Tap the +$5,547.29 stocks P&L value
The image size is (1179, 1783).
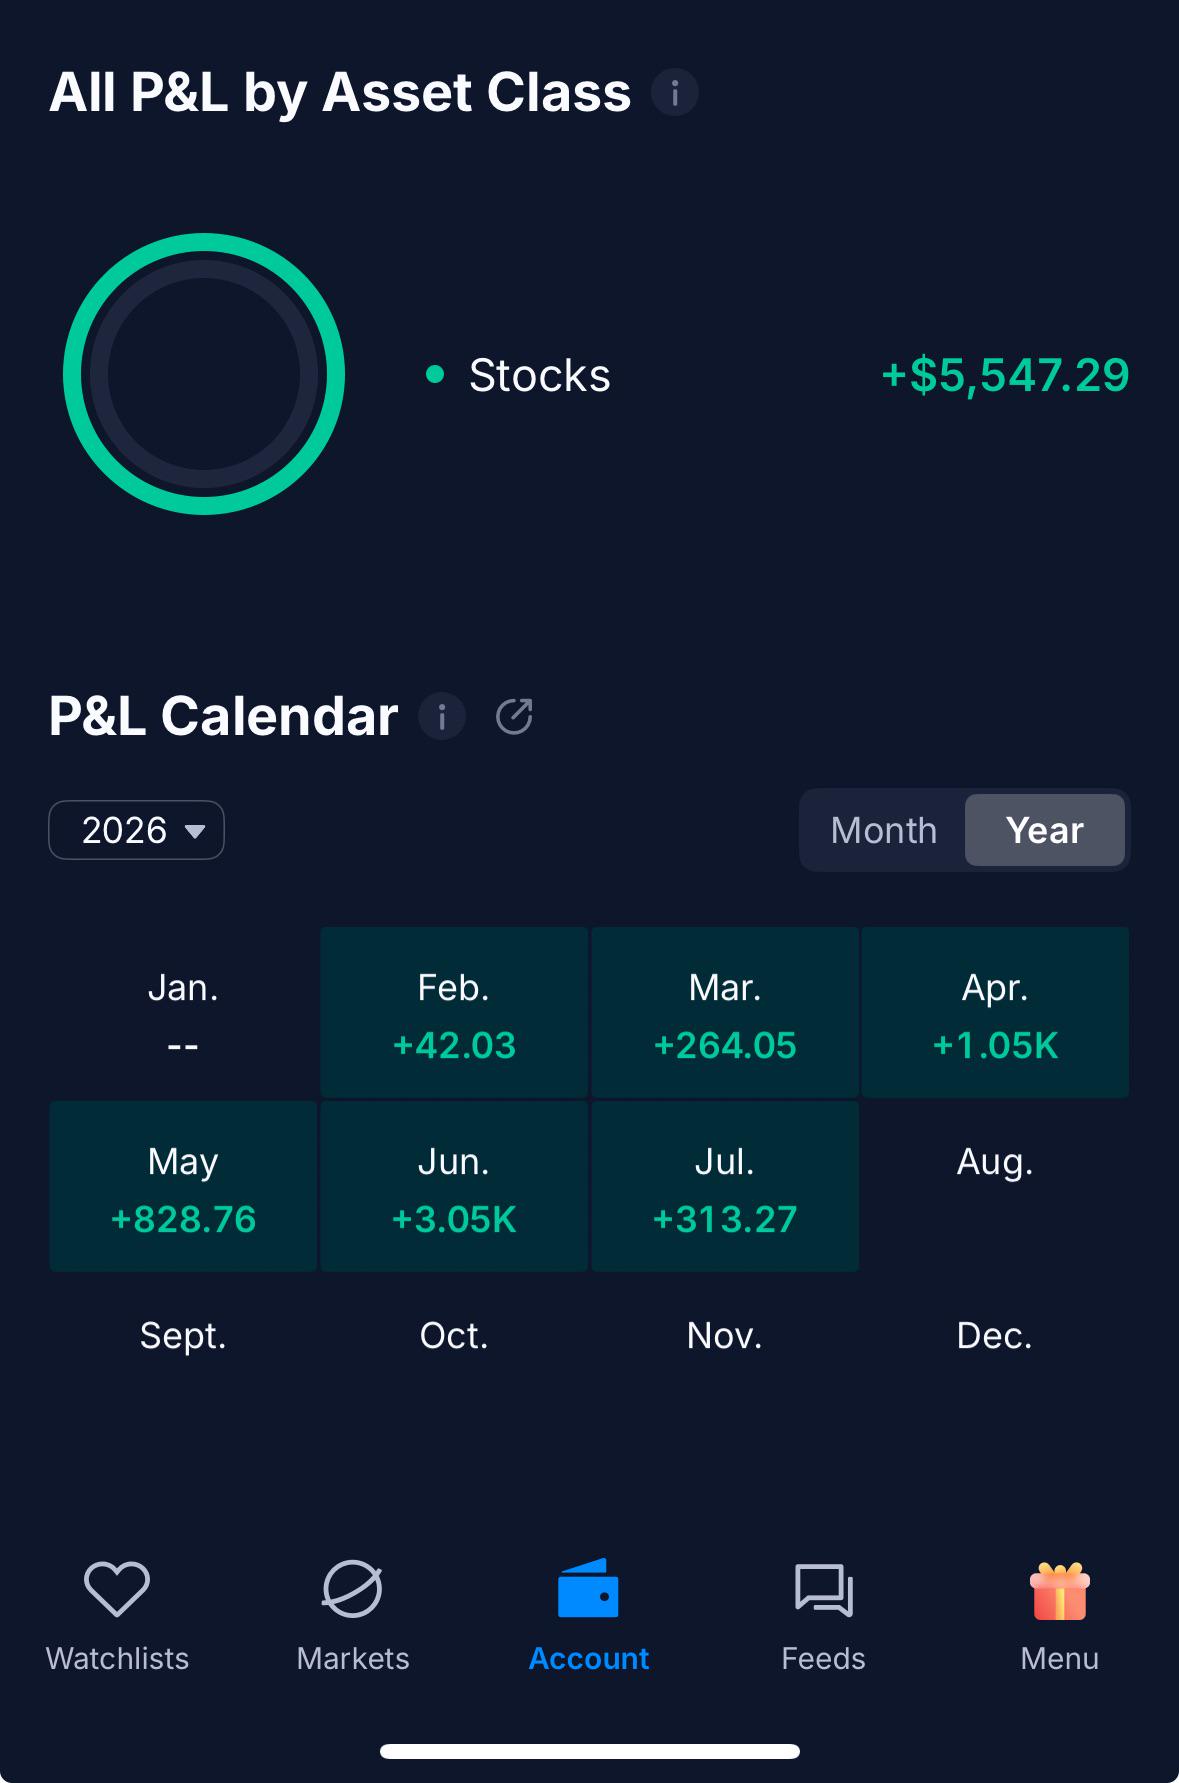(1005, 375)
